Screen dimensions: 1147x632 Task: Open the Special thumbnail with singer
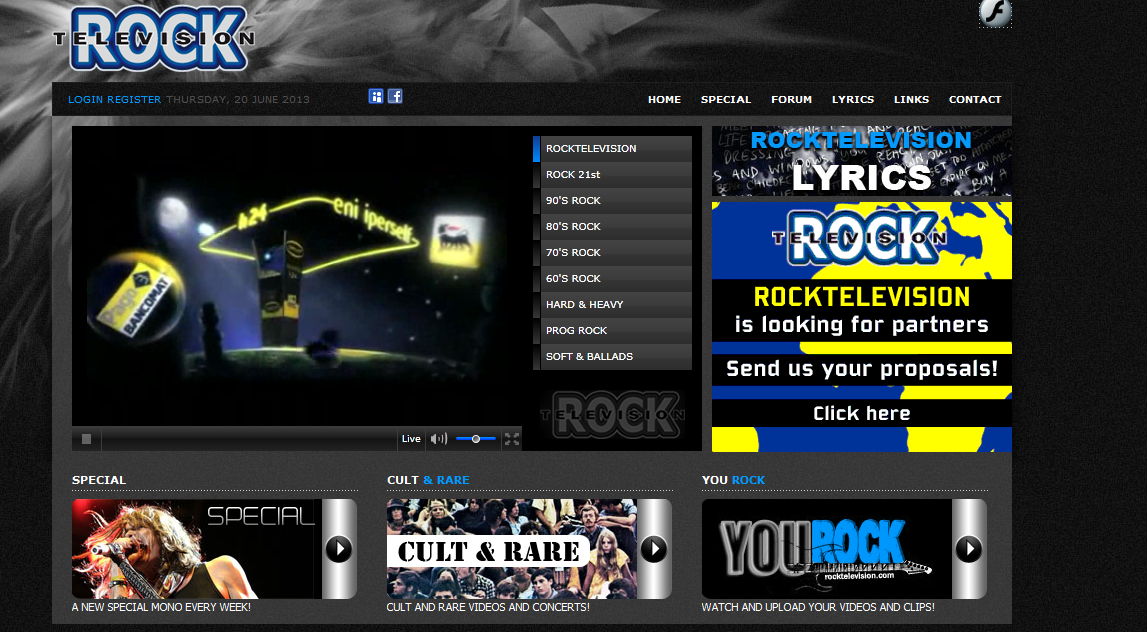pyautogui.click(x=197, y=549)
